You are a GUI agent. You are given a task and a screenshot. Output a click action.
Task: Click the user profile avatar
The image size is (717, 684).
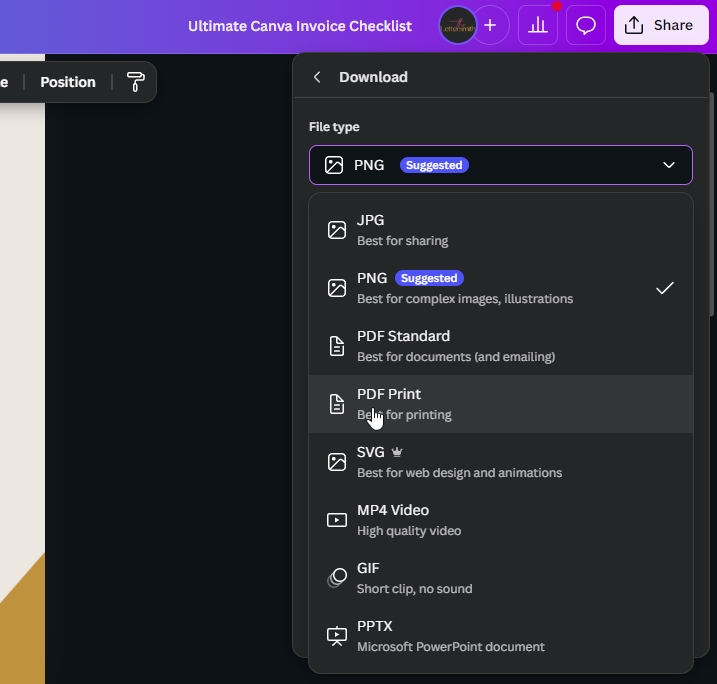point(458,26)
